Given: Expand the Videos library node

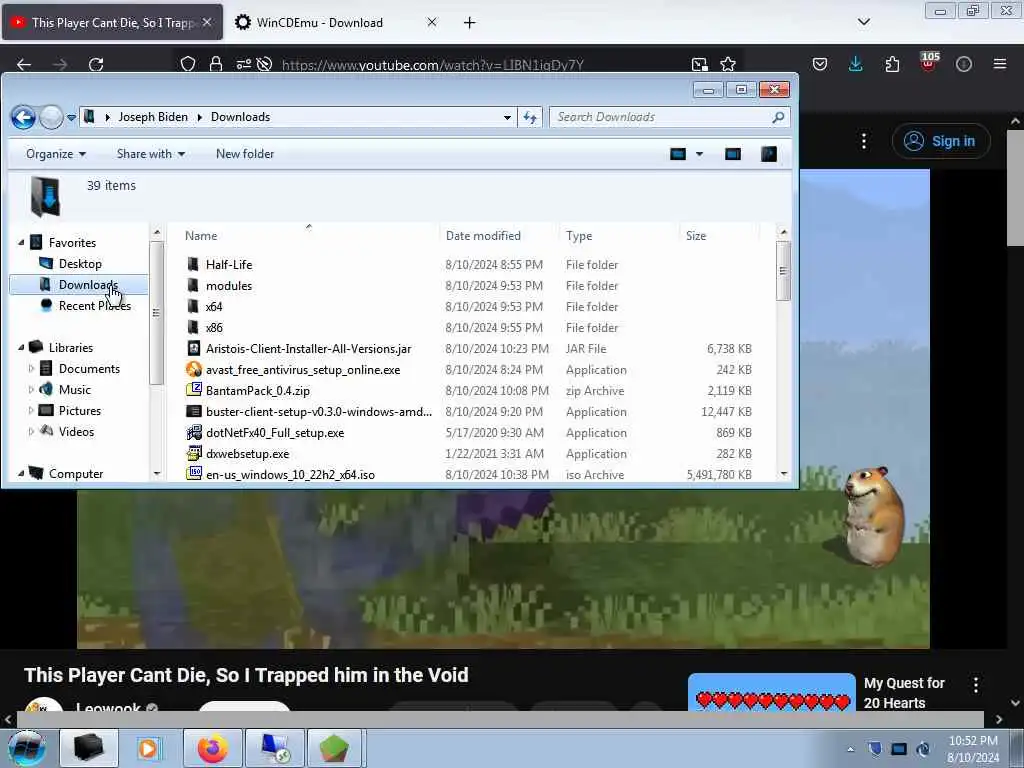Looking at the screenshot, I should (31, 431).
